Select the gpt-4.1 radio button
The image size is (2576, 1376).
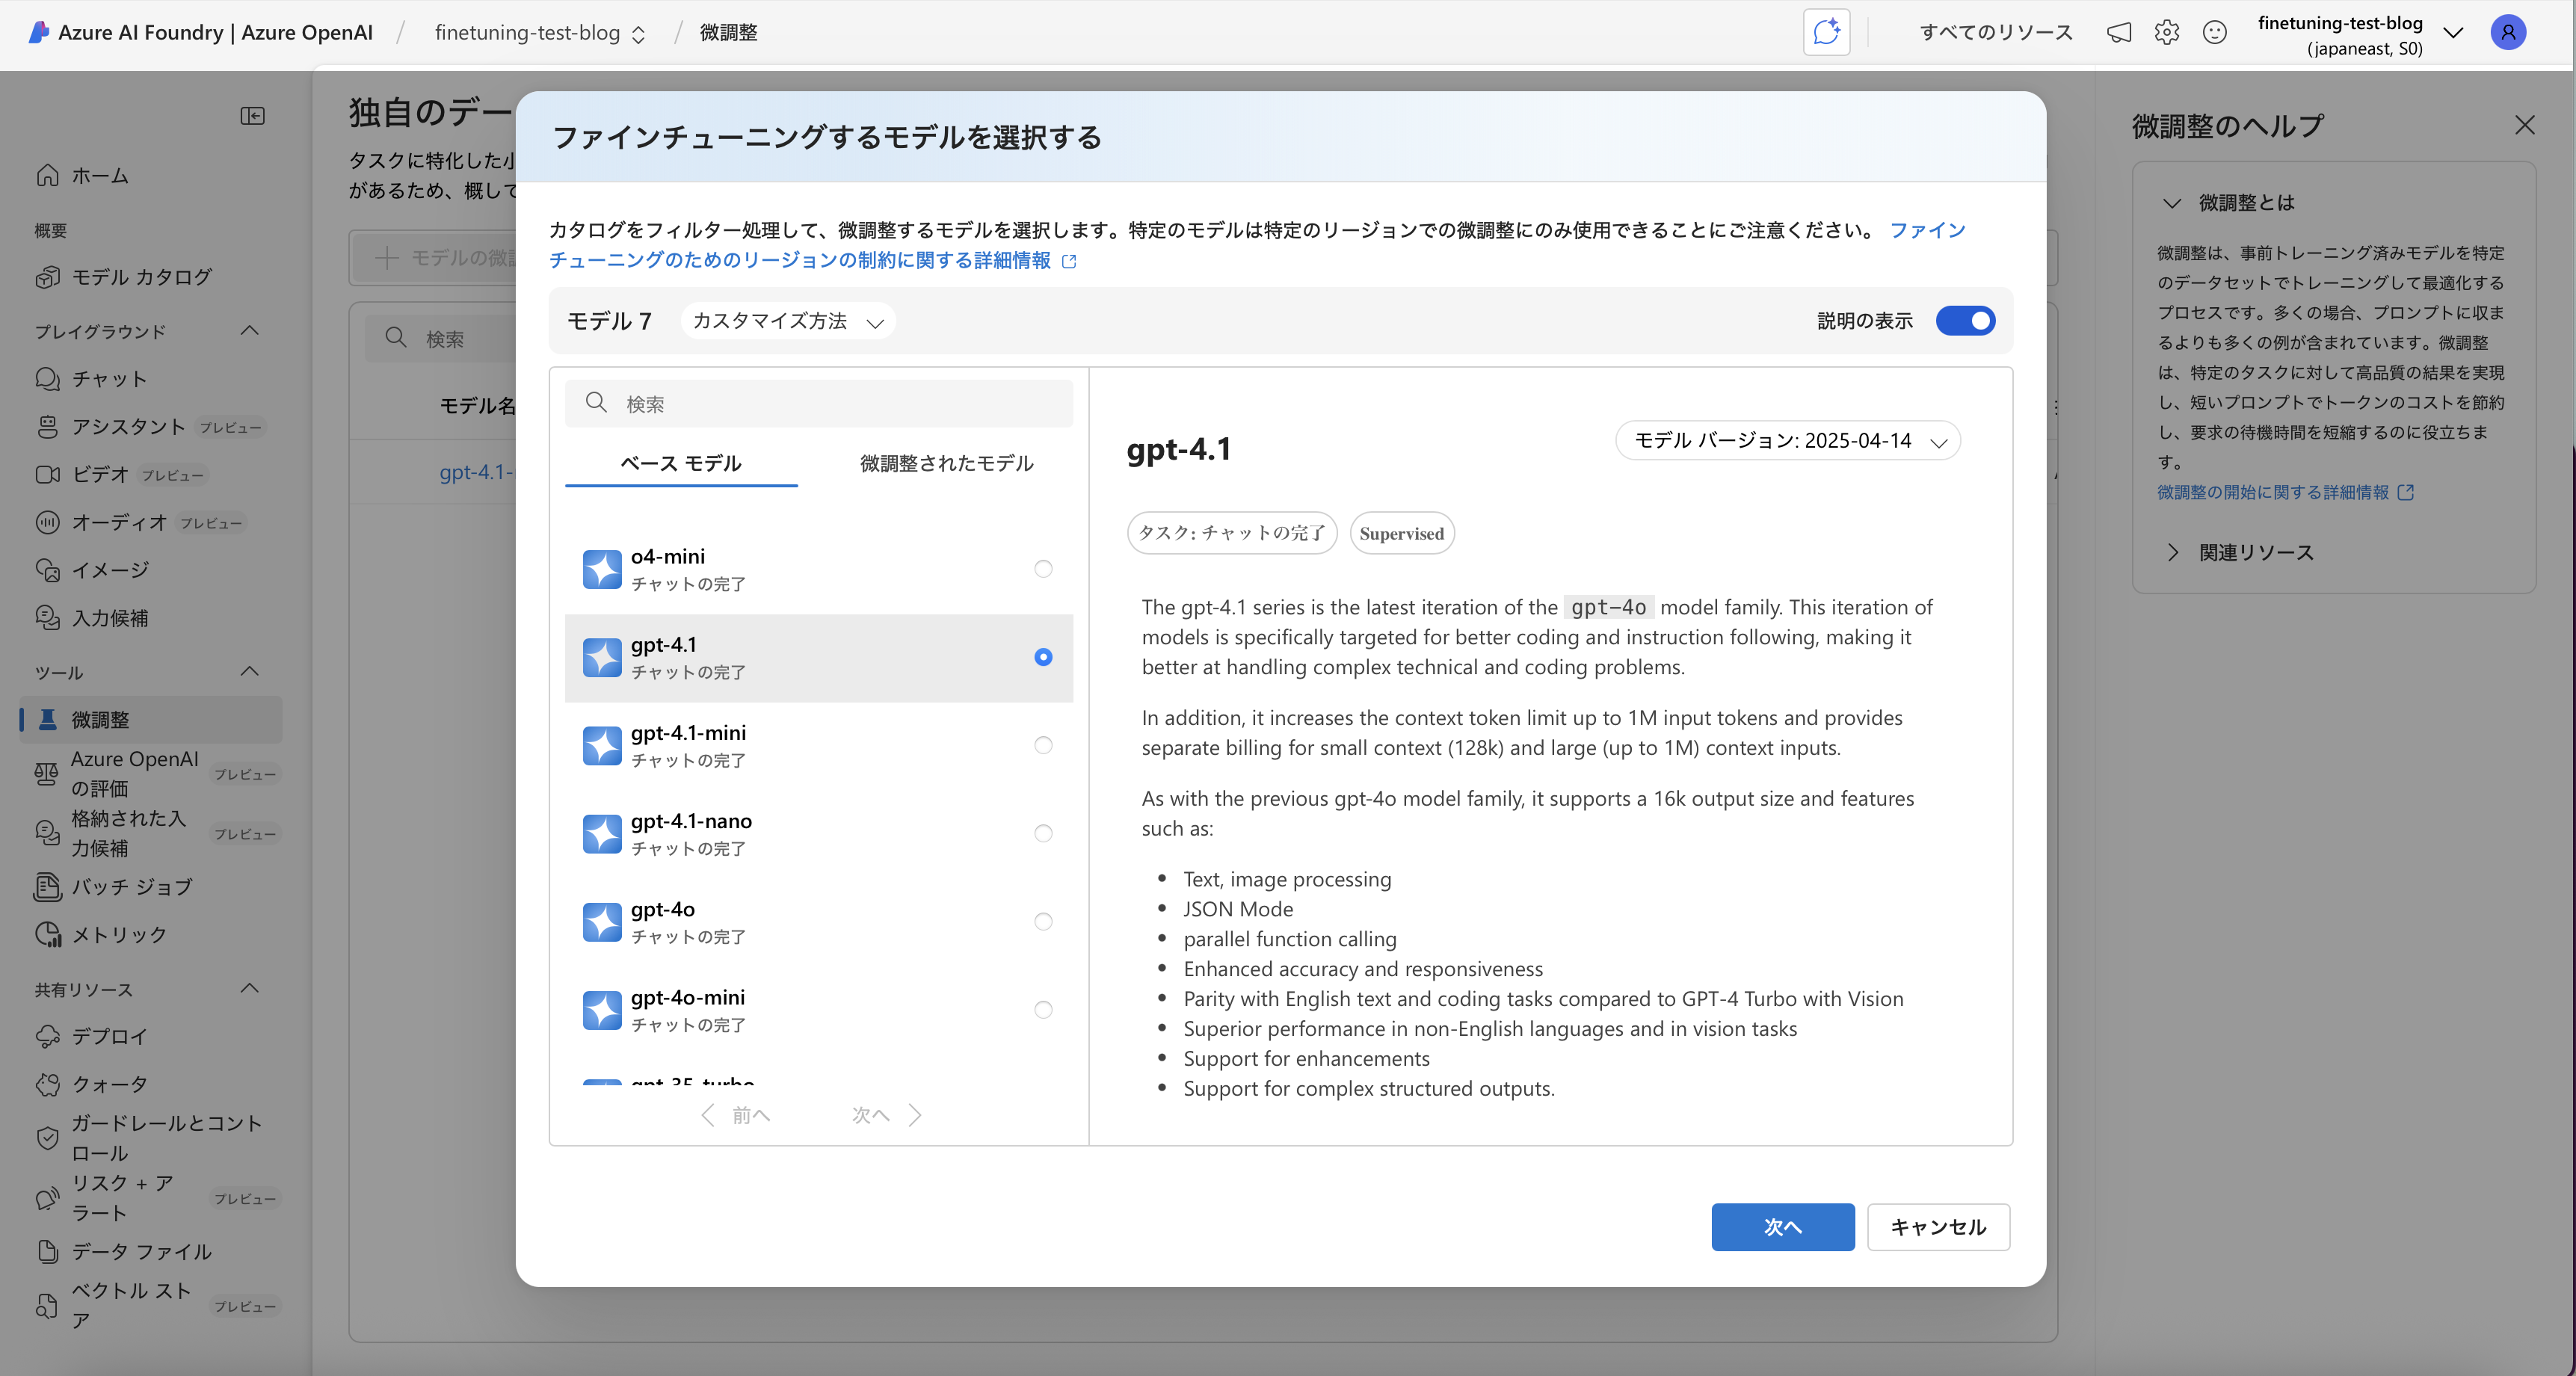1043,657
